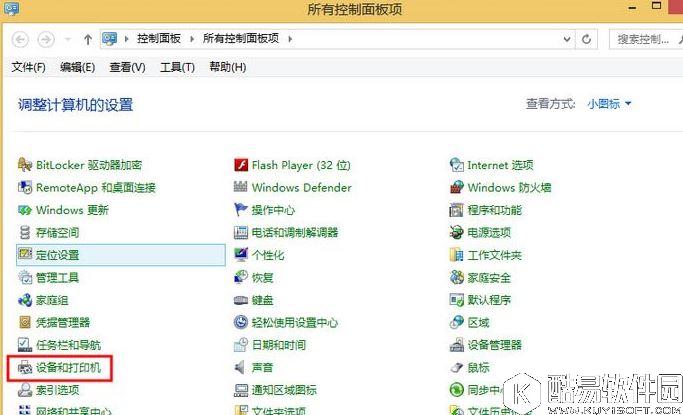The width and height of the screenshot is (683, 415).
Task: Open the 个性化 icon
Action: point(241,255)
